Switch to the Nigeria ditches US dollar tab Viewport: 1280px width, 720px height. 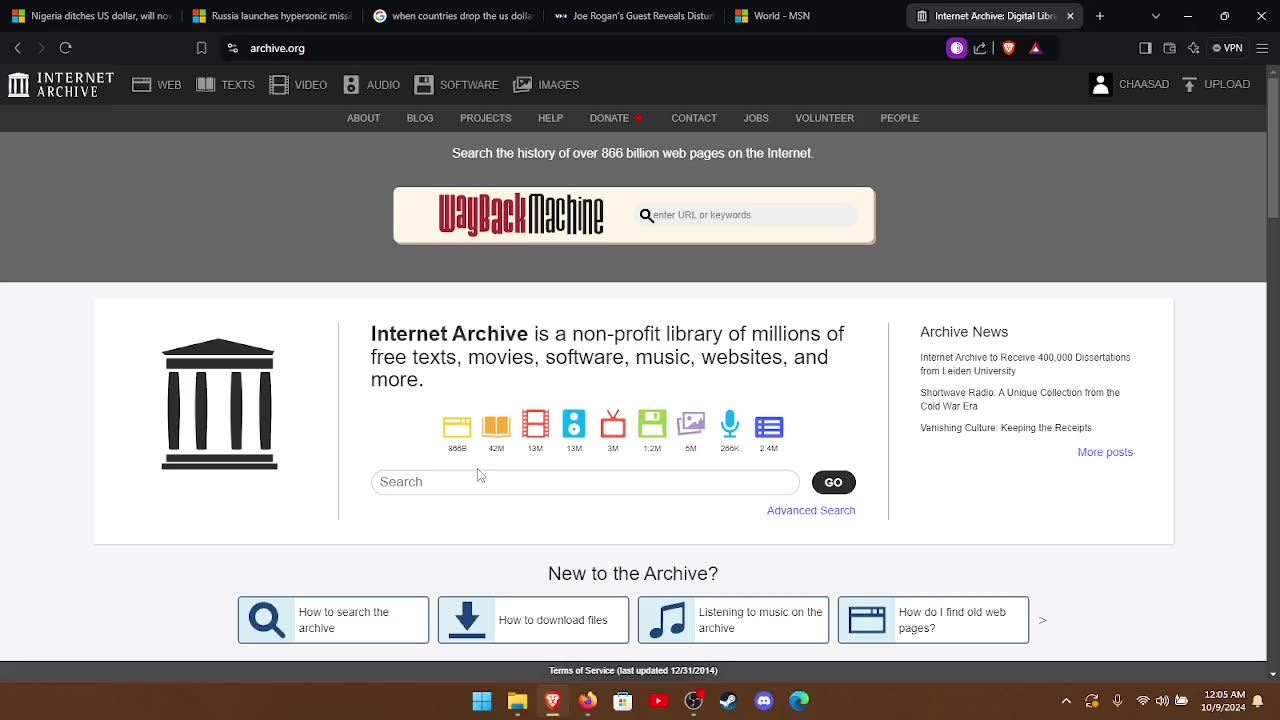(91, 16)
